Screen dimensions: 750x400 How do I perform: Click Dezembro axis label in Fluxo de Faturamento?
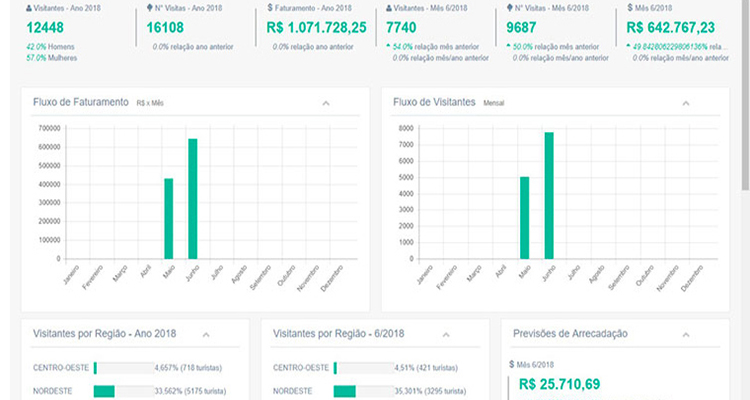332,278
